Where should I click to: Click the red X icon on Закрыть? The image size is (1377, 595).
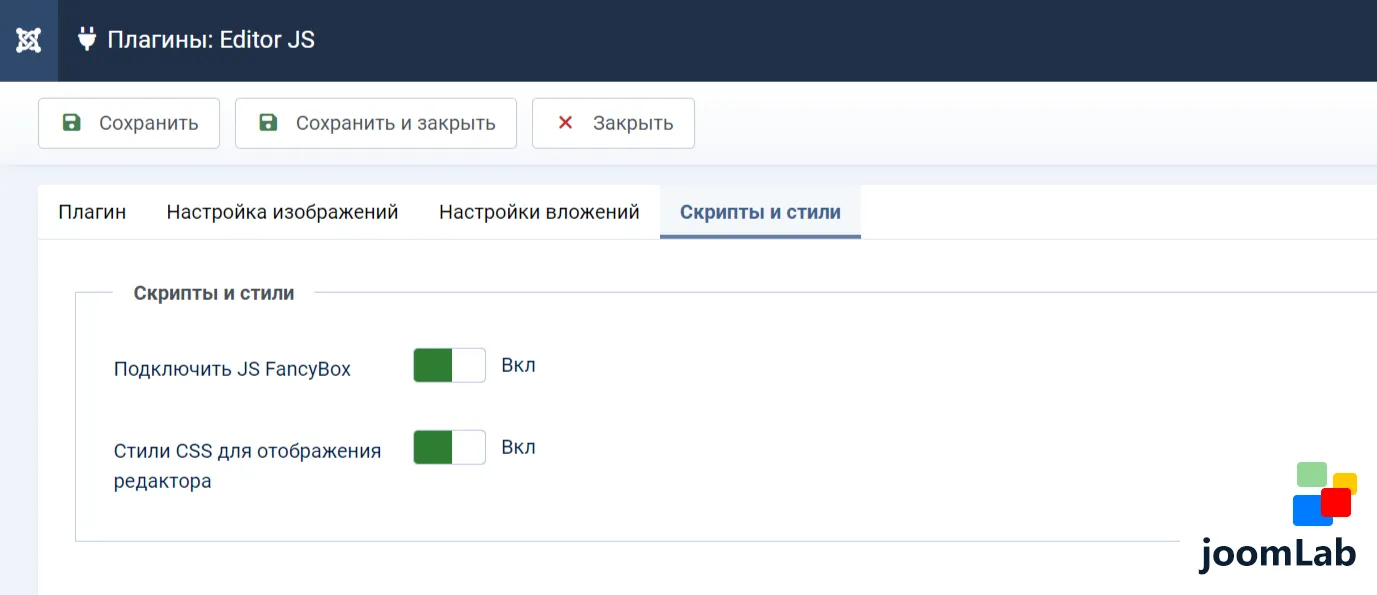pyautogui.click(x=565, y=123)
